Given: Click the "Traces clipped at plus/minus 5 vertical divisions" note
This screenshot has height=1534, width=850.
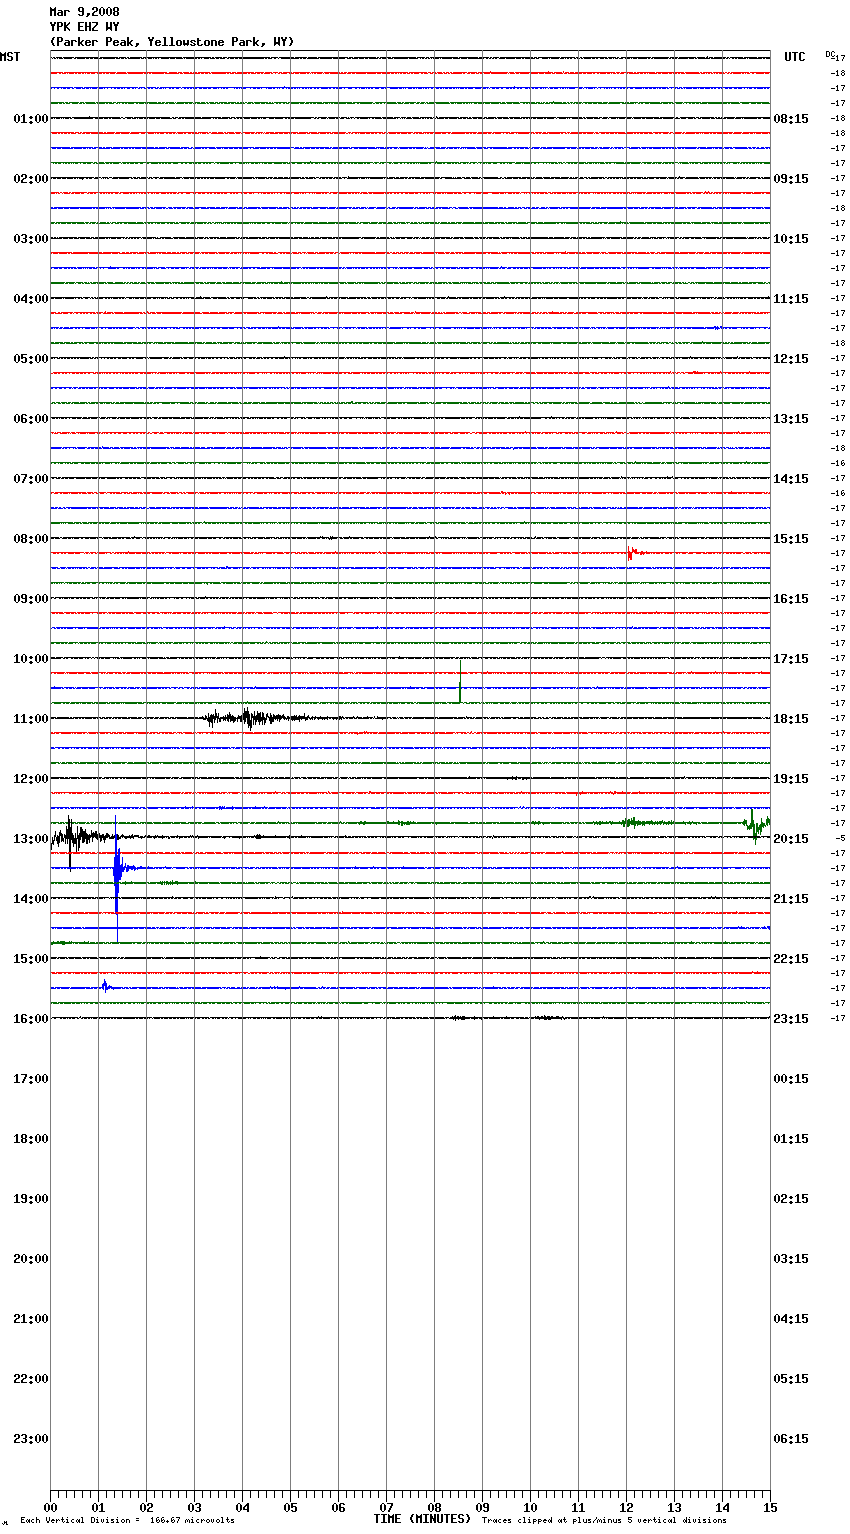Looking at the screenshot, I should click(604, 1520).
